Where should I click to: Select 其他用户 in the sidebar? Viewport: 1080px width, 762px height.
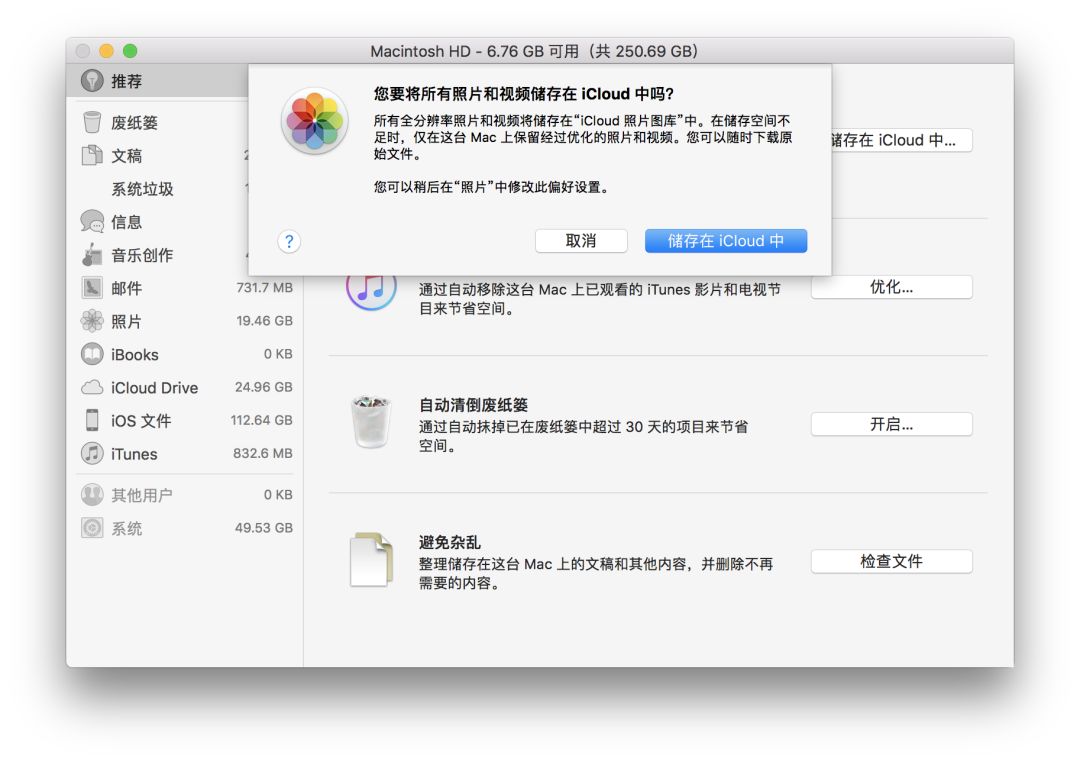click(142, 495)
